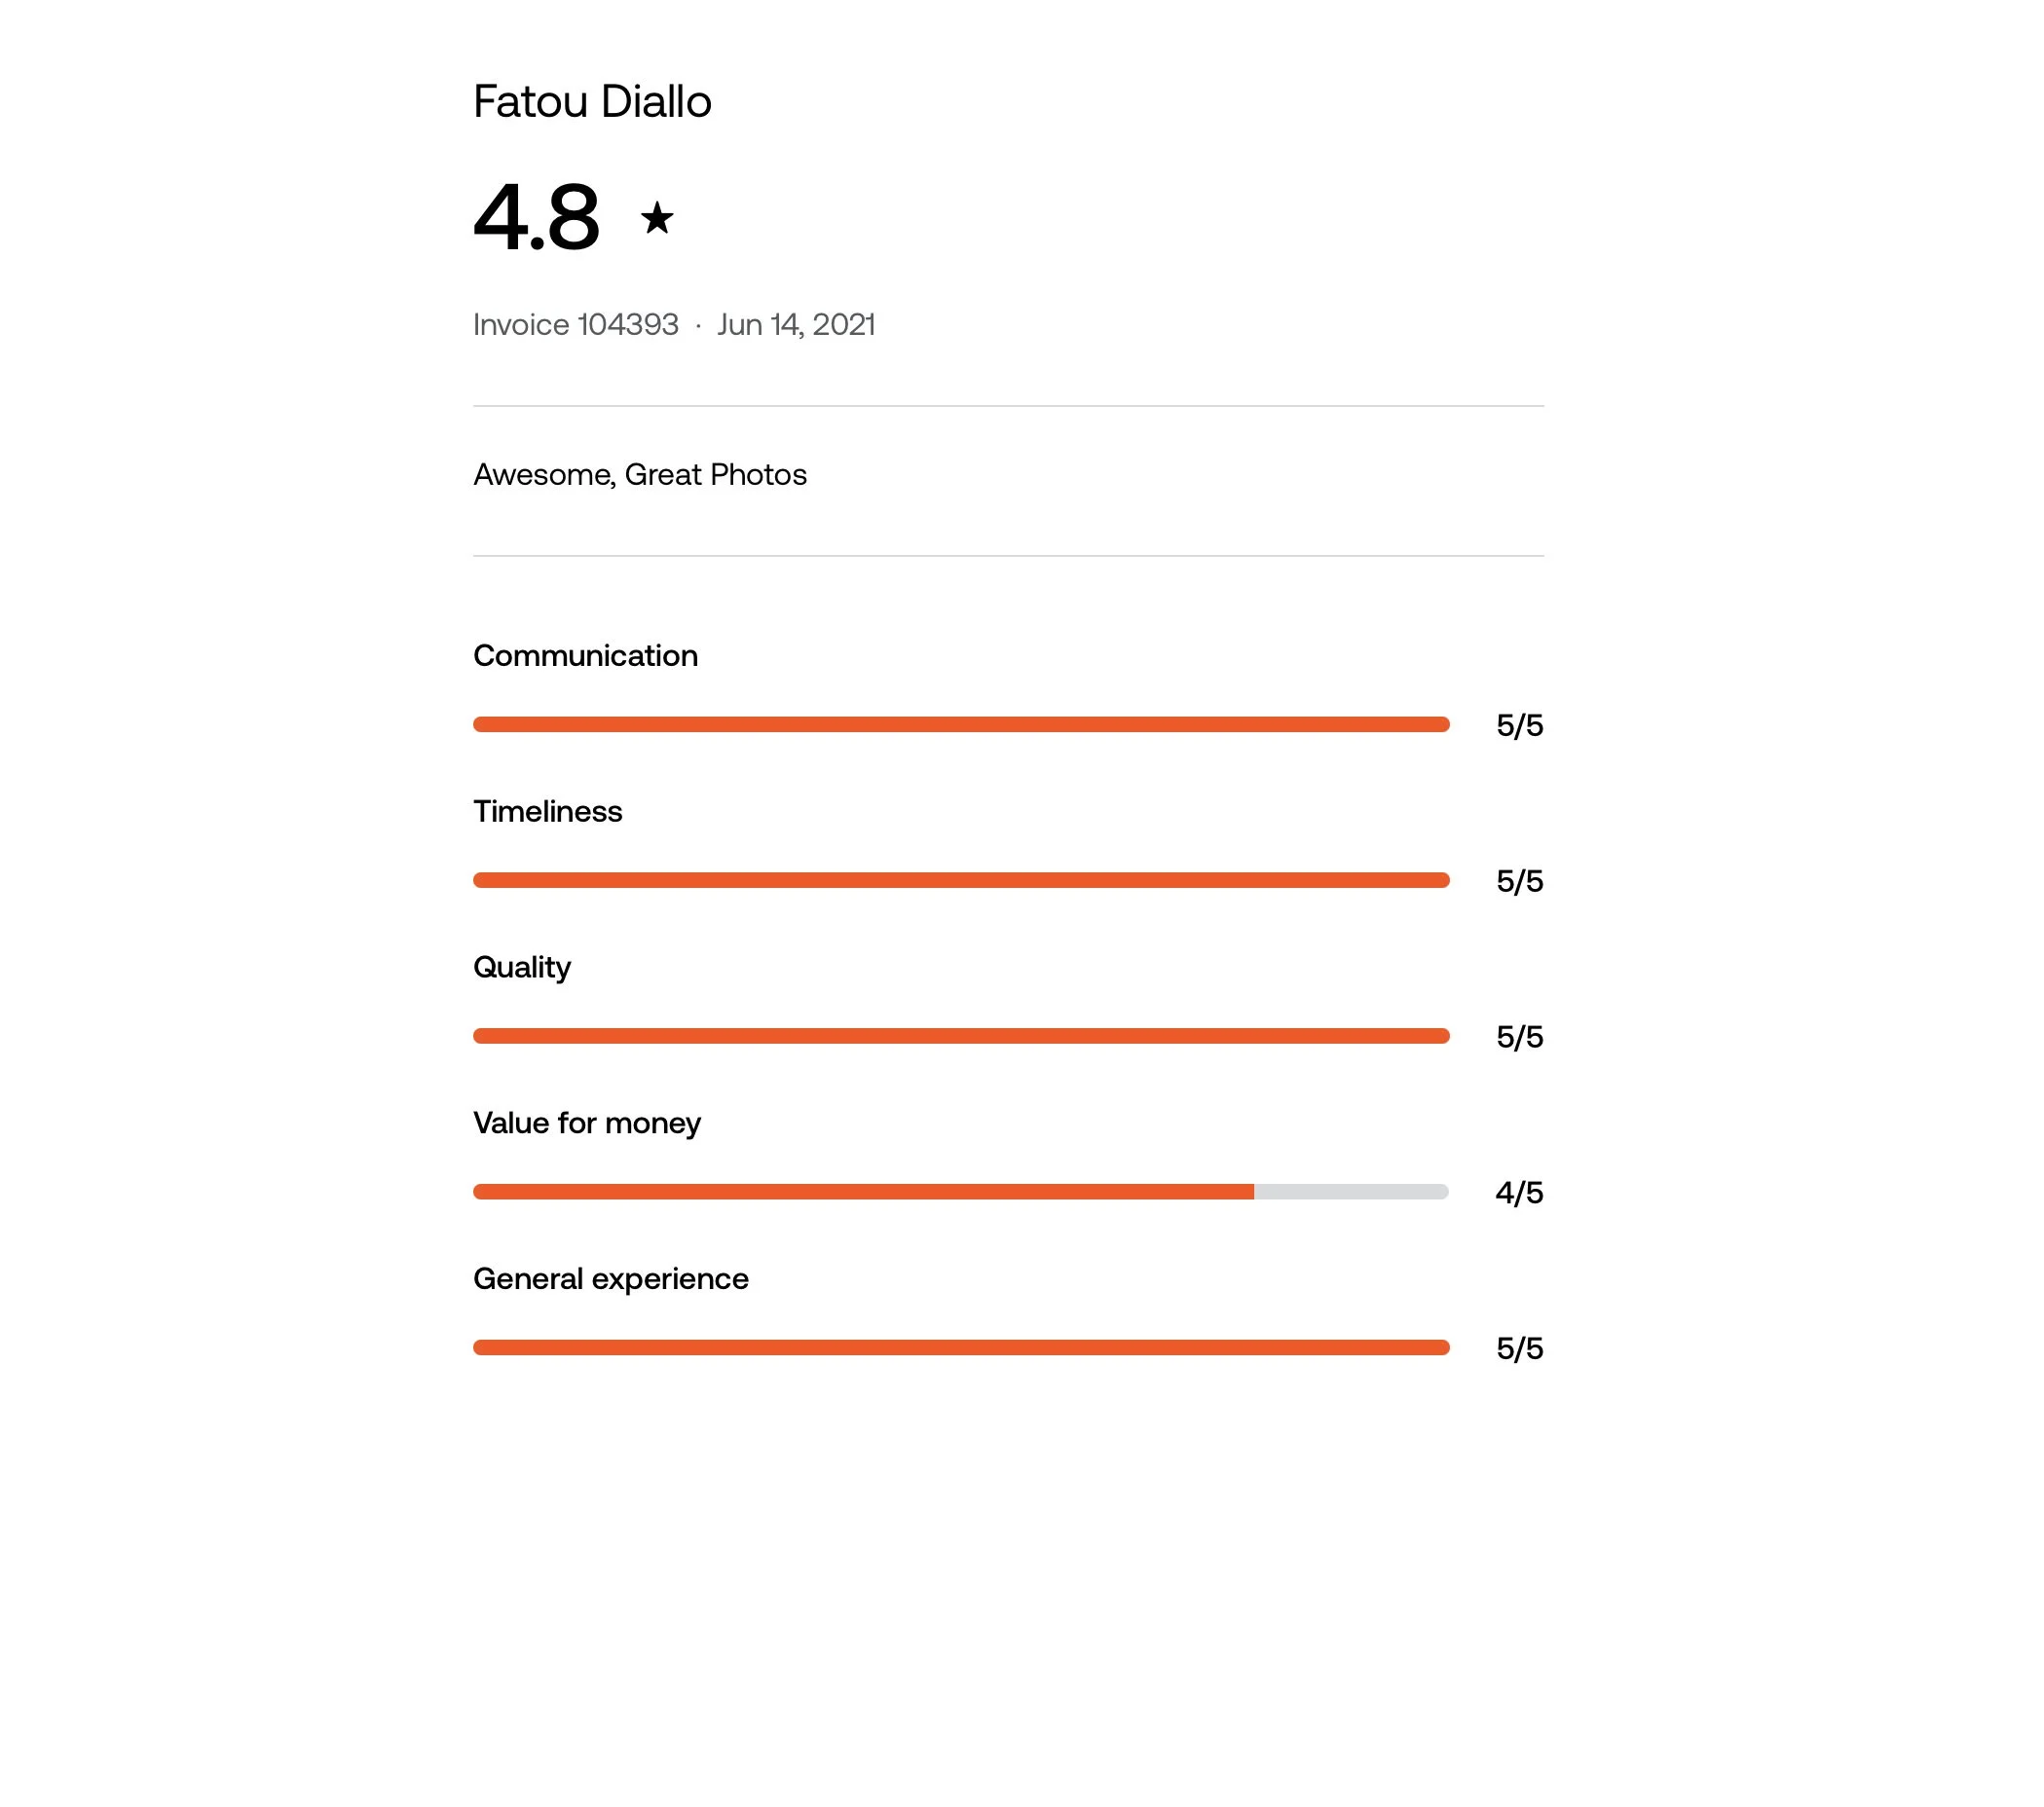Click the Awesome, Great Photos comment

(x=640, y=475)
